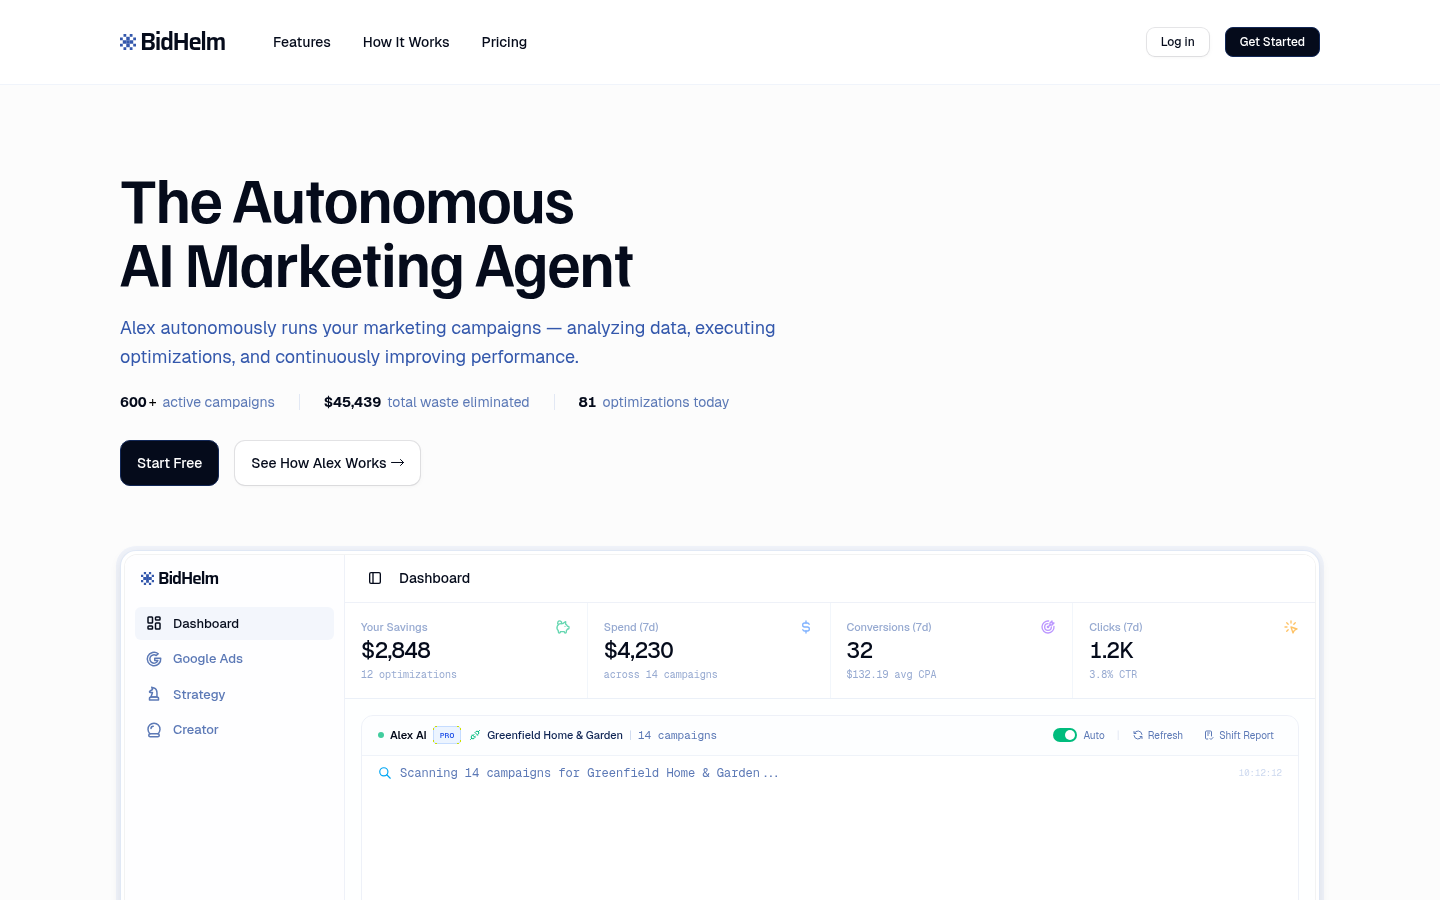Open the Features navigation menu item

301,42
